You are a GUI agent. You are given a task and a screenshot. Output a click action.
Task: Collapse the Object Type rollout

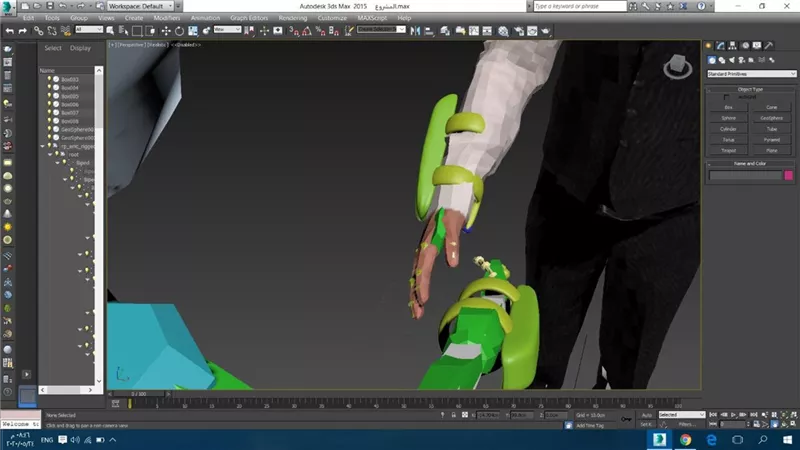pyautogui.click(x=751, y=89)
